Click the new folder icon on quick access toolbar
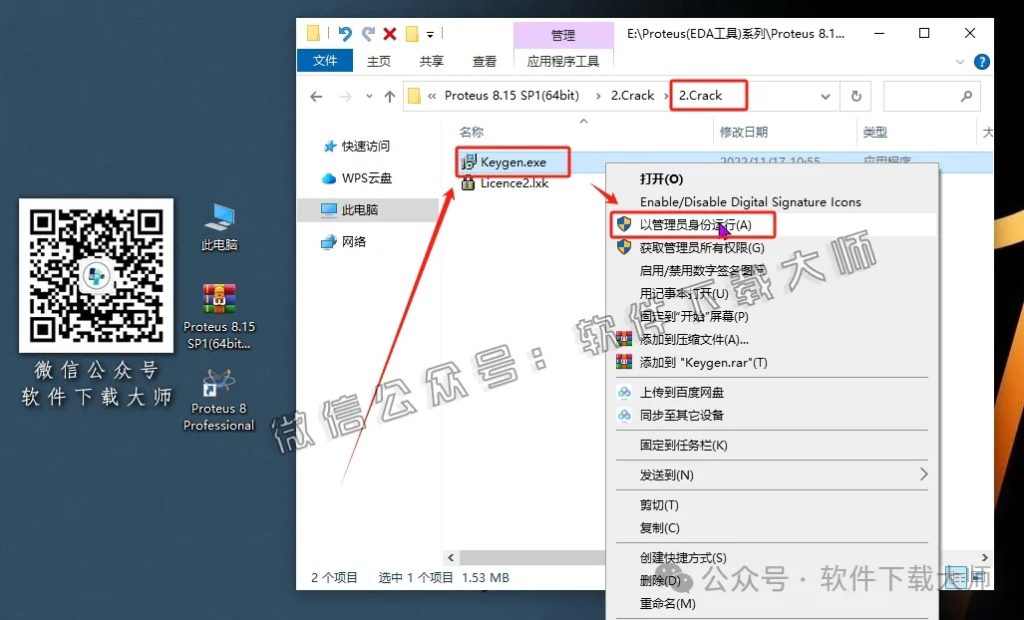This screenshot has height=620, width=1024. pyautogui.click(x=413, y=34)
